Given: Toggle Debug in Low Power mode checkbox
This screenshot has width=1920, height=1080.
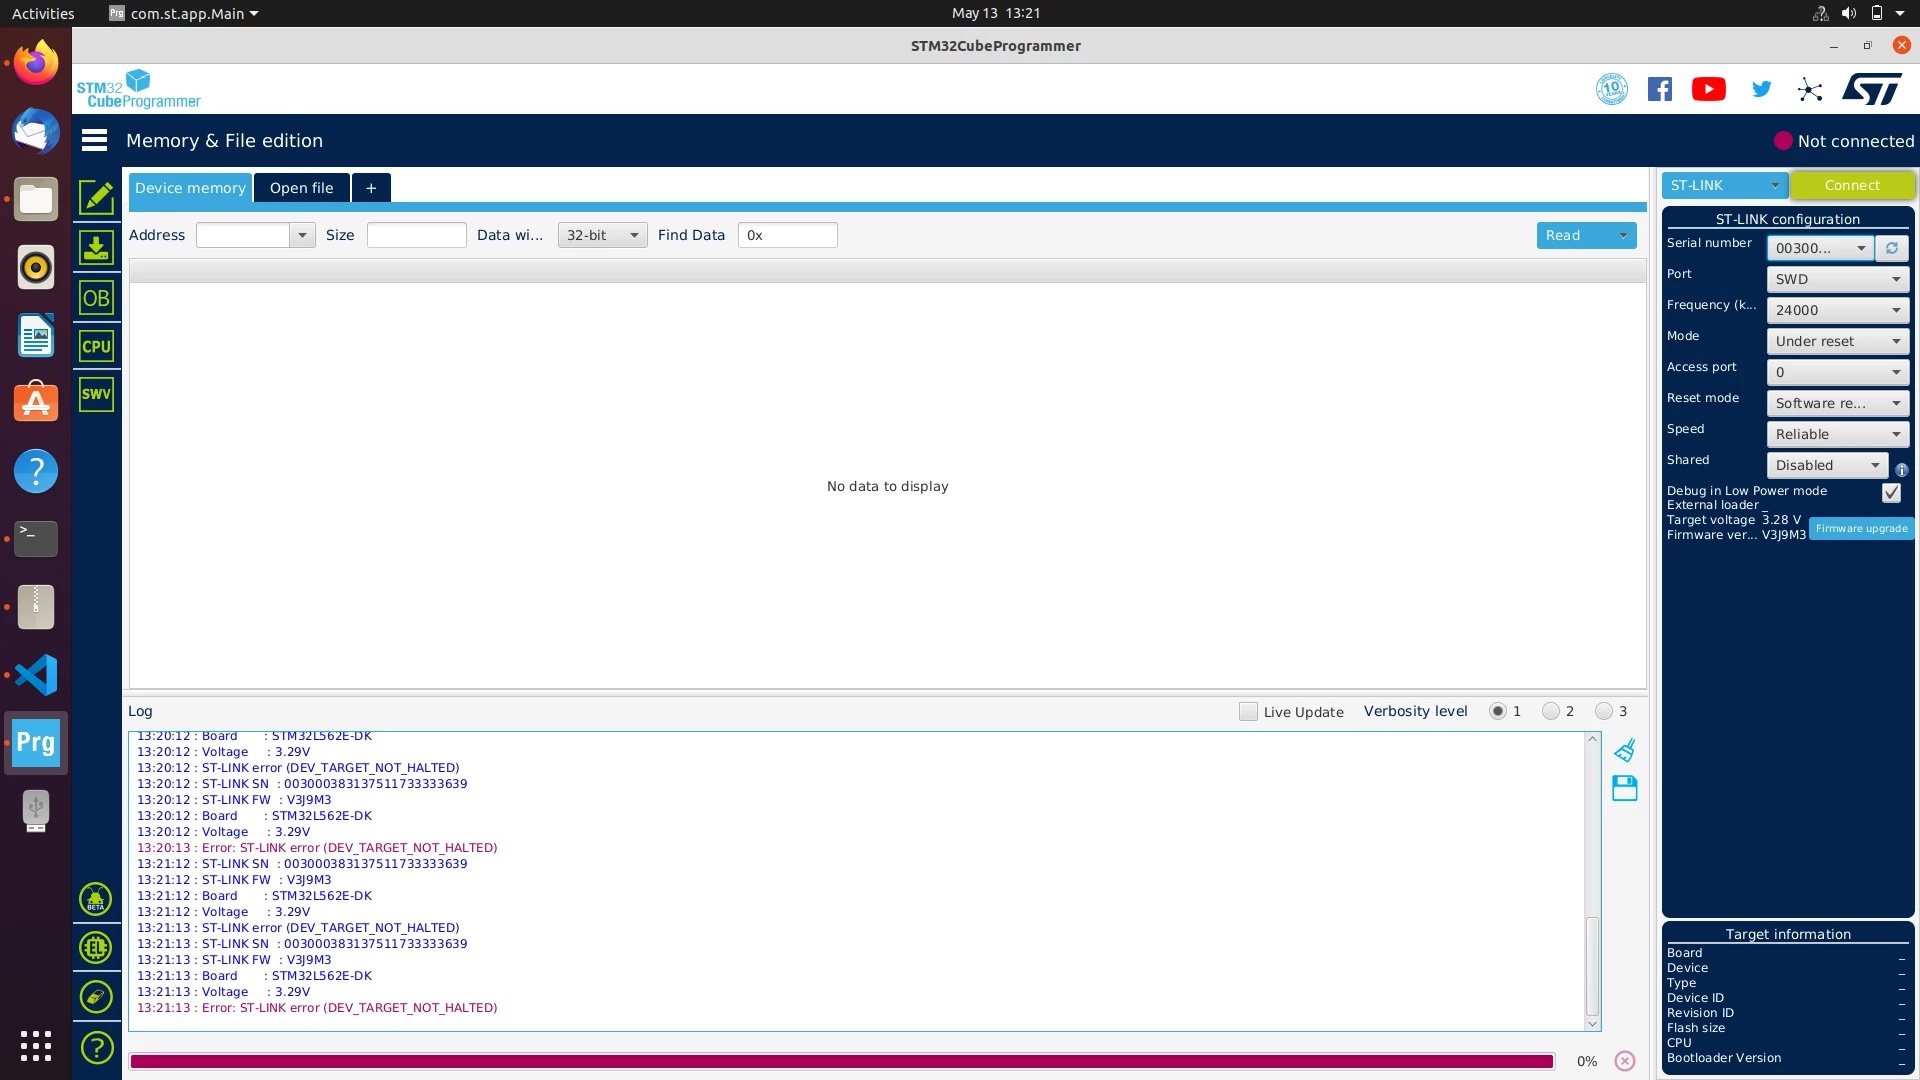Looking at the screenshot, I should (x=1891, y=492).
